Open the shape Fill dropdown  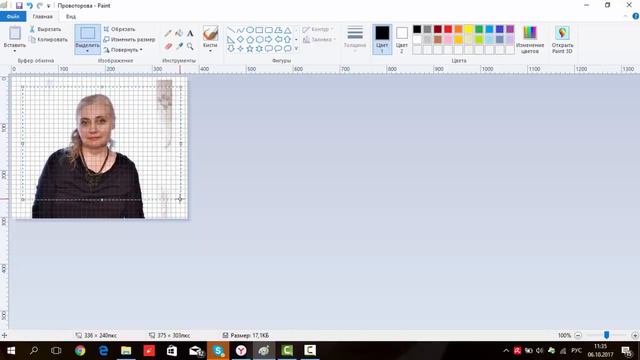pos(319,40)
